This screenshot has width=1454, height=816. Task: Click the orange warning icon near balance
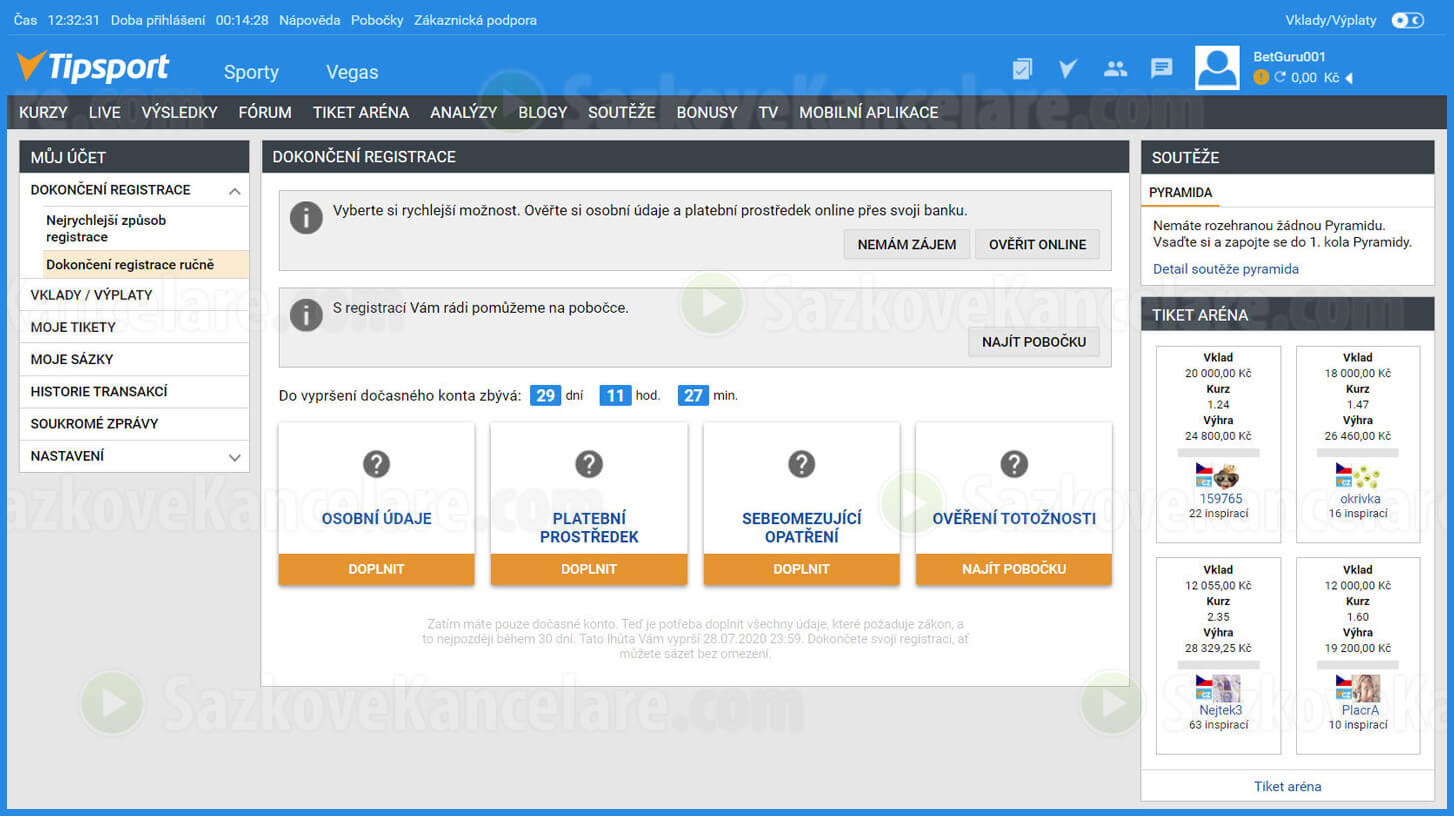[x=1261, y=77]
